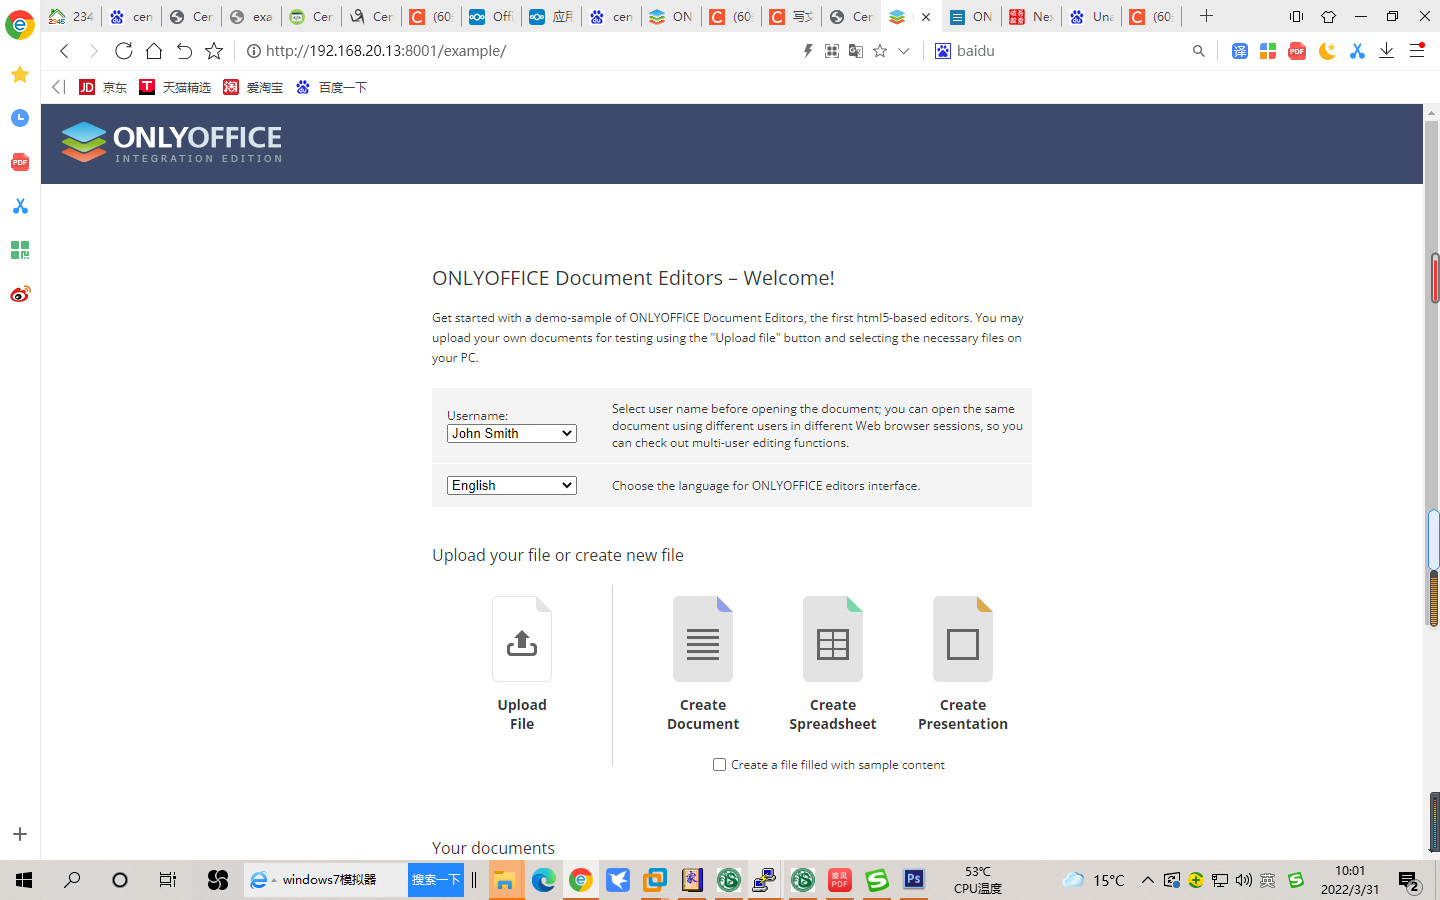Click the magnifier icon in baidu search box
This screenshot has width=1440, height=900.
pyautogui.click(x=1198, y=51)
